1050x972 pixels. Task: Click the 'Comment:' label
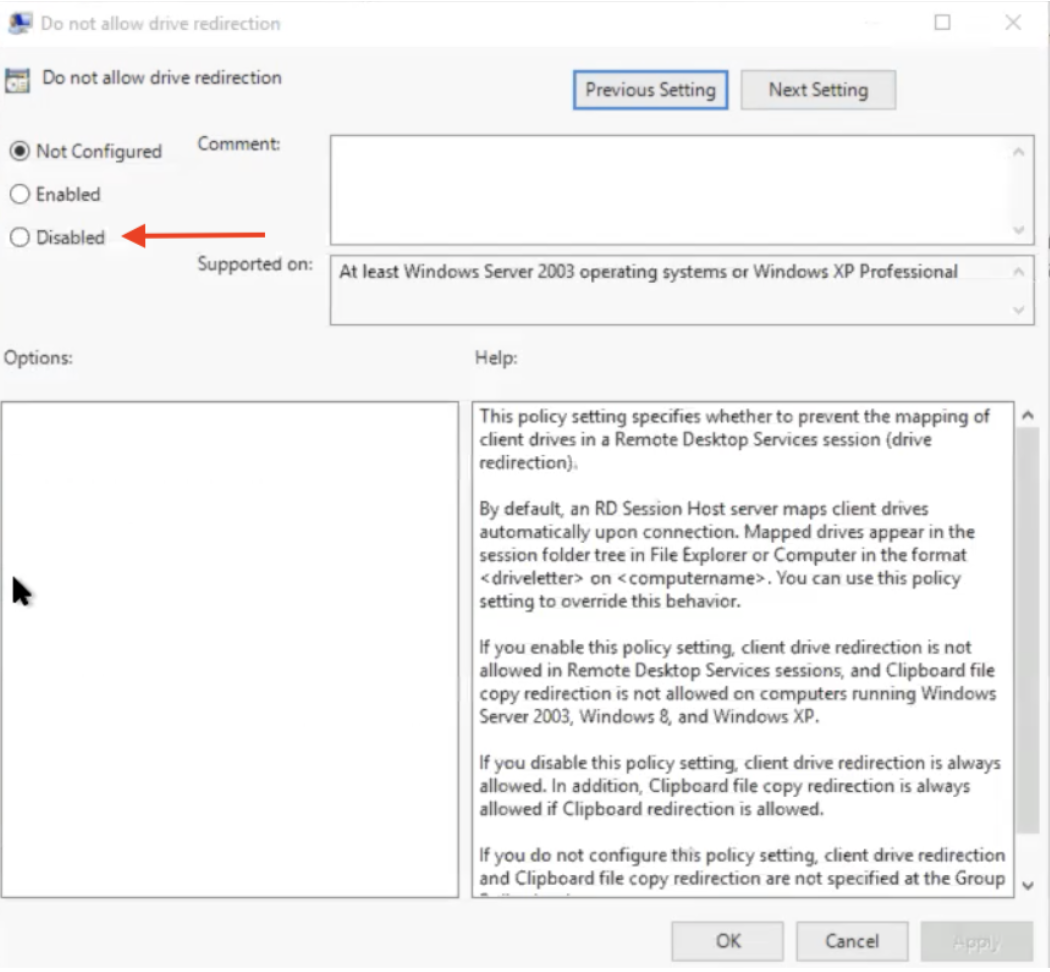pos(238,144)
